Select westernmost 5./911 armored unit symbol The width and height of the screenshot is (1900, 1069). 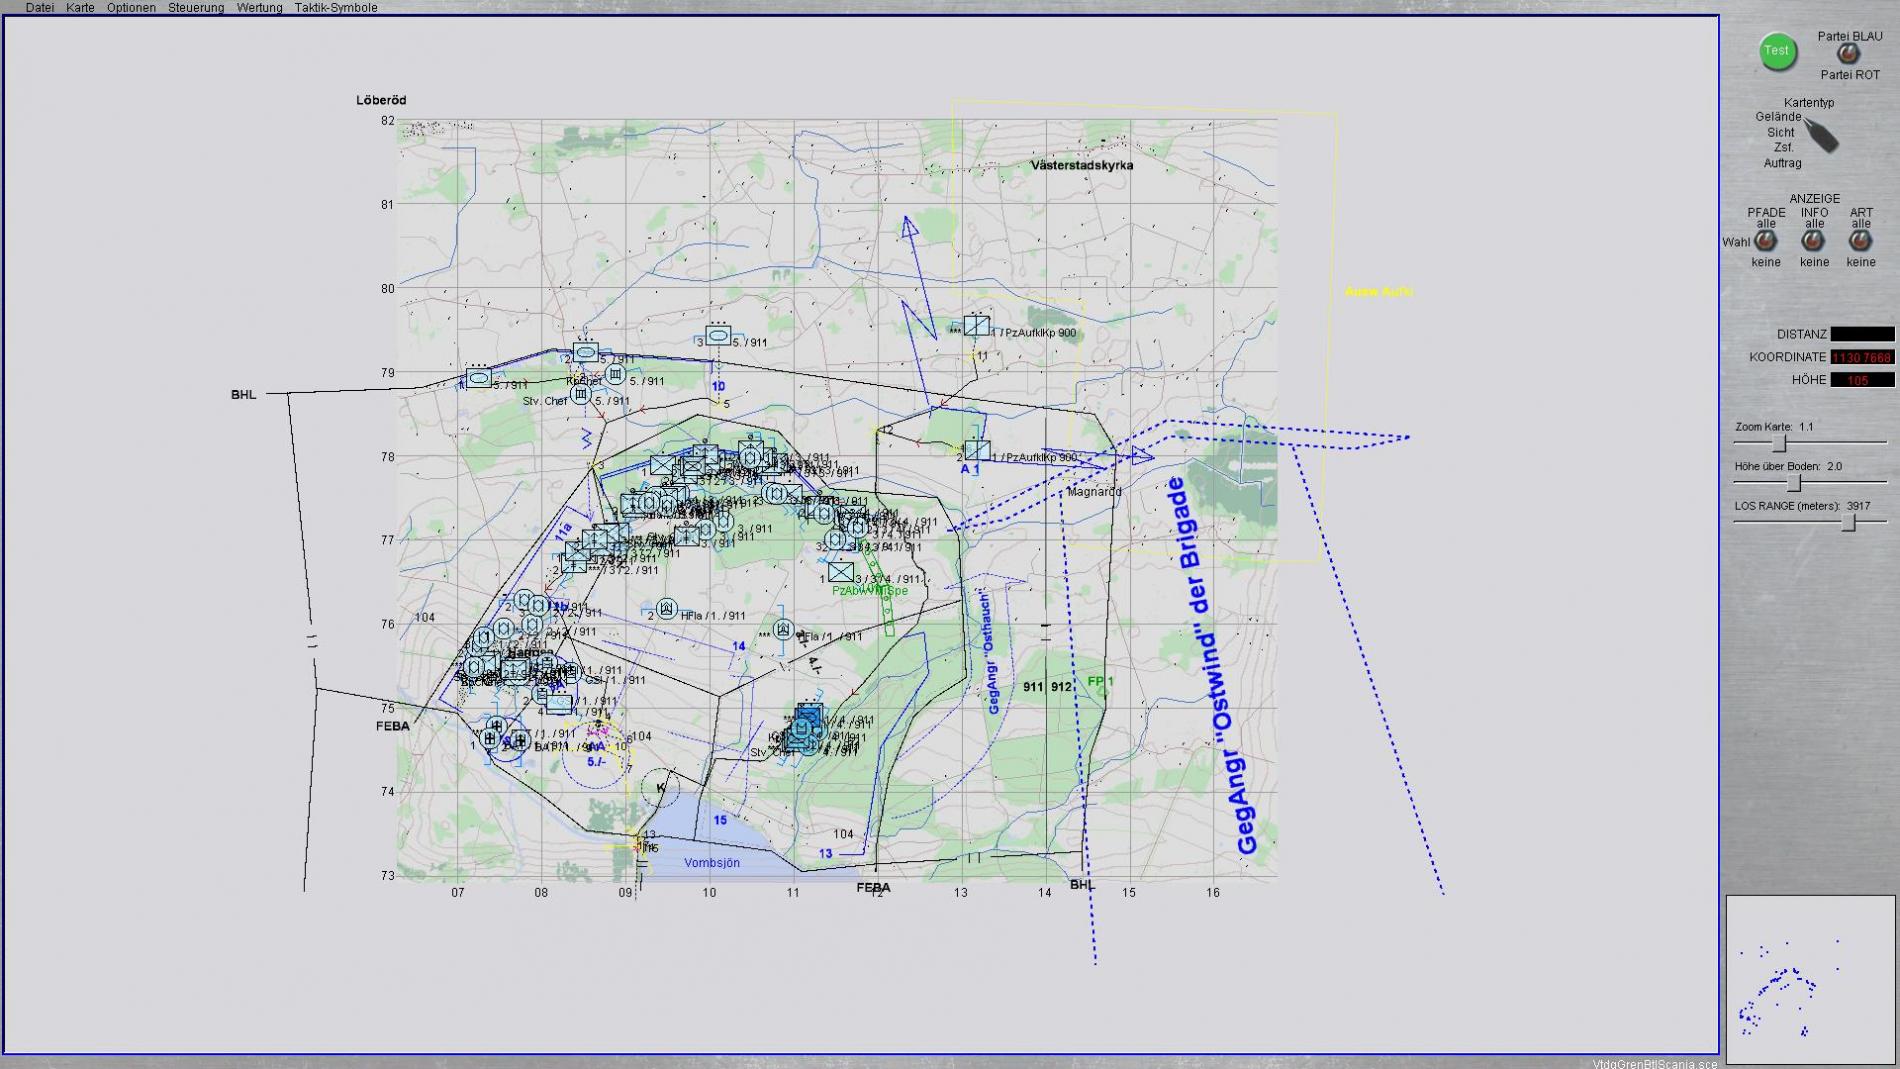(x=479, y=378)
